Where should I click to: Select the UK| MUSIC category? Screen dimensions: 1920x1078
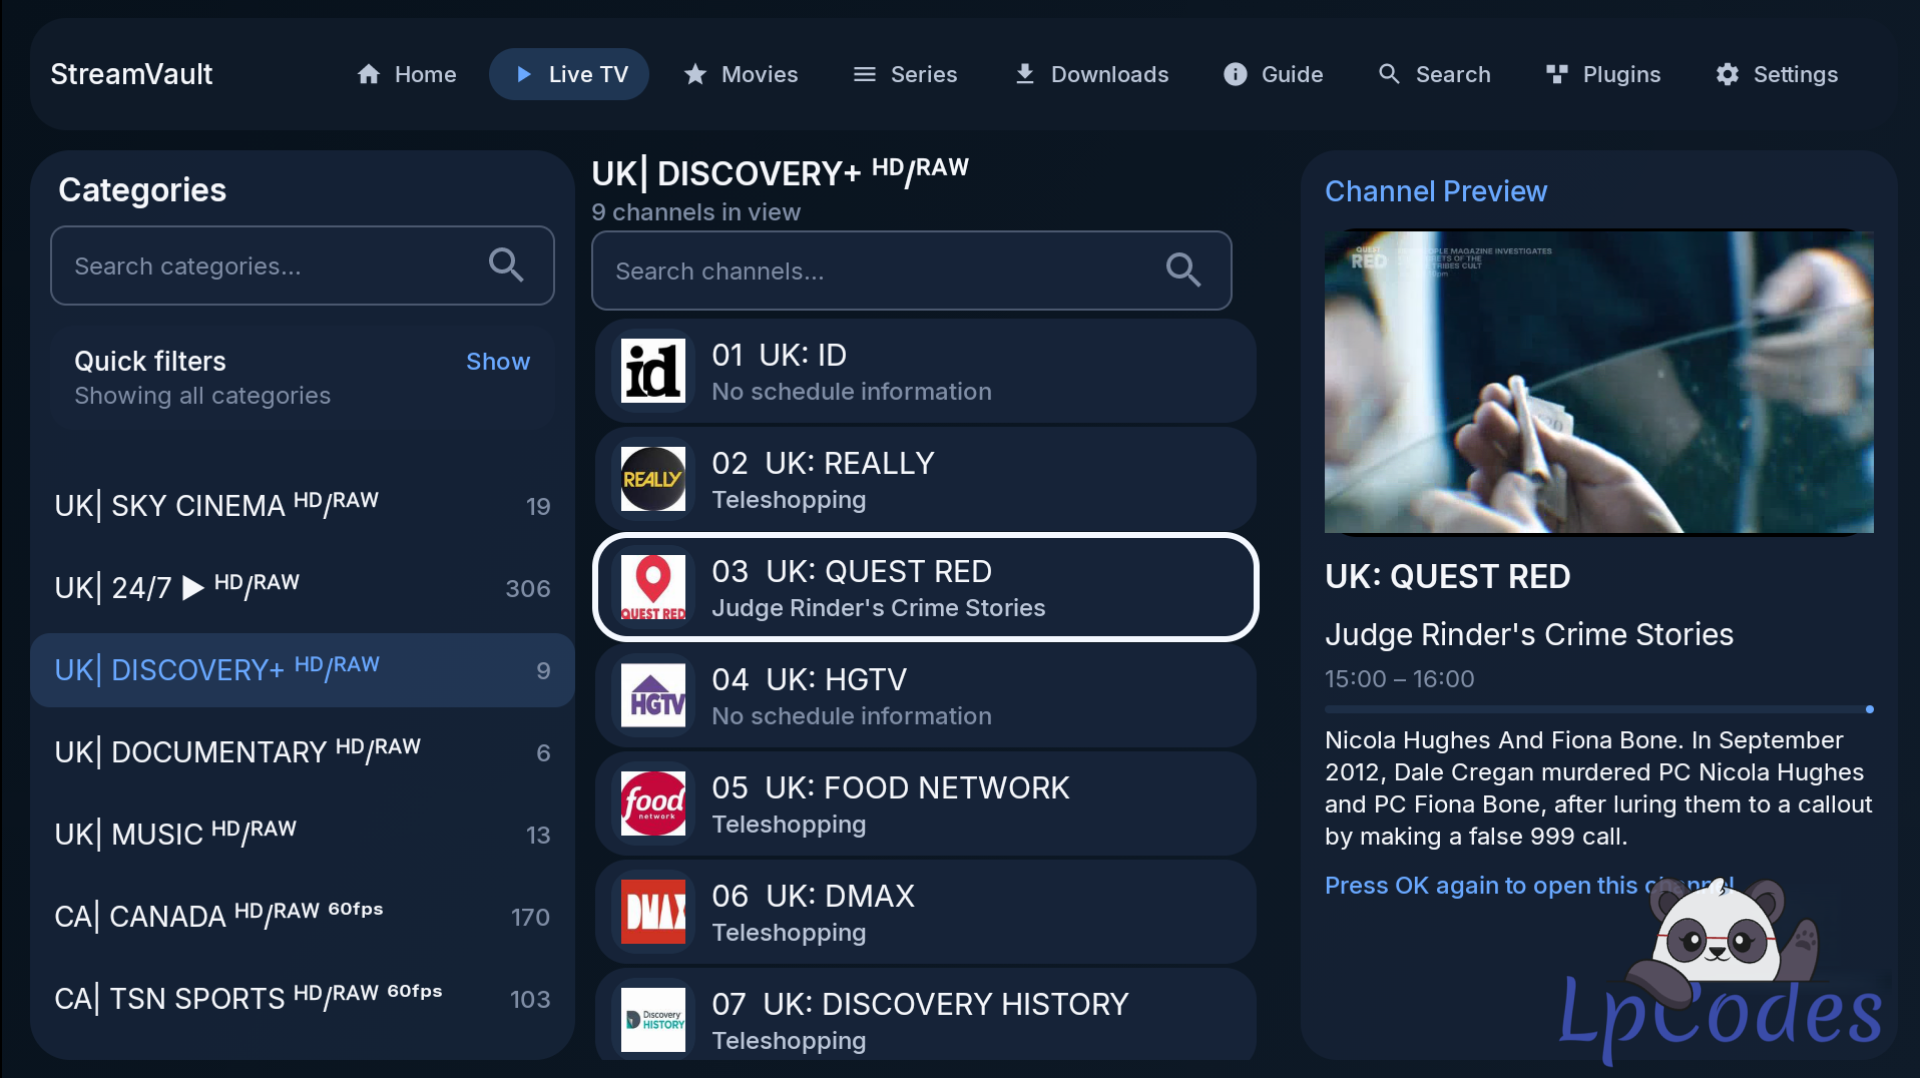click(x=302, y=834)
